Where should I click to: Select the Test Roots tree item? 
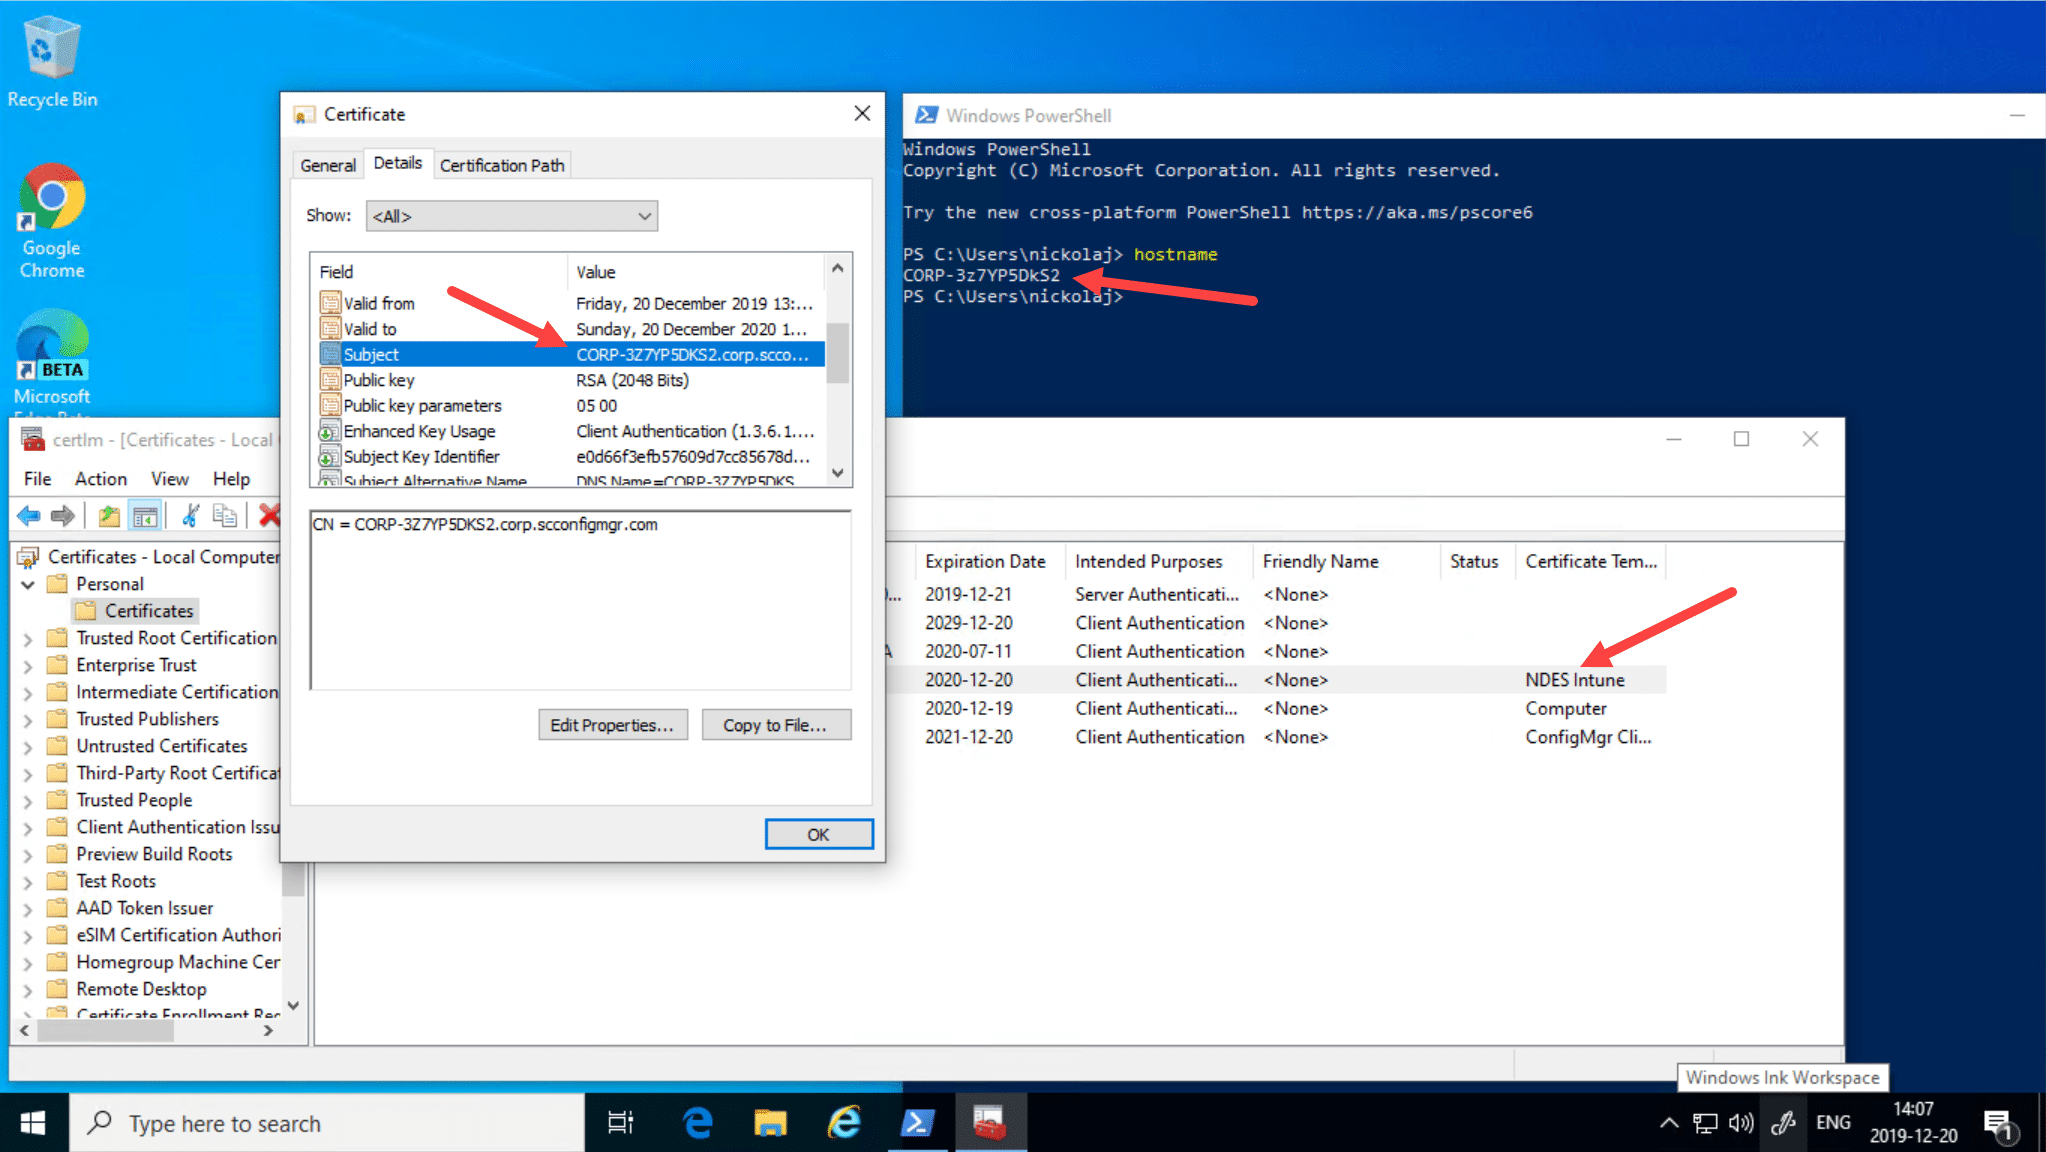pos(116,881)
